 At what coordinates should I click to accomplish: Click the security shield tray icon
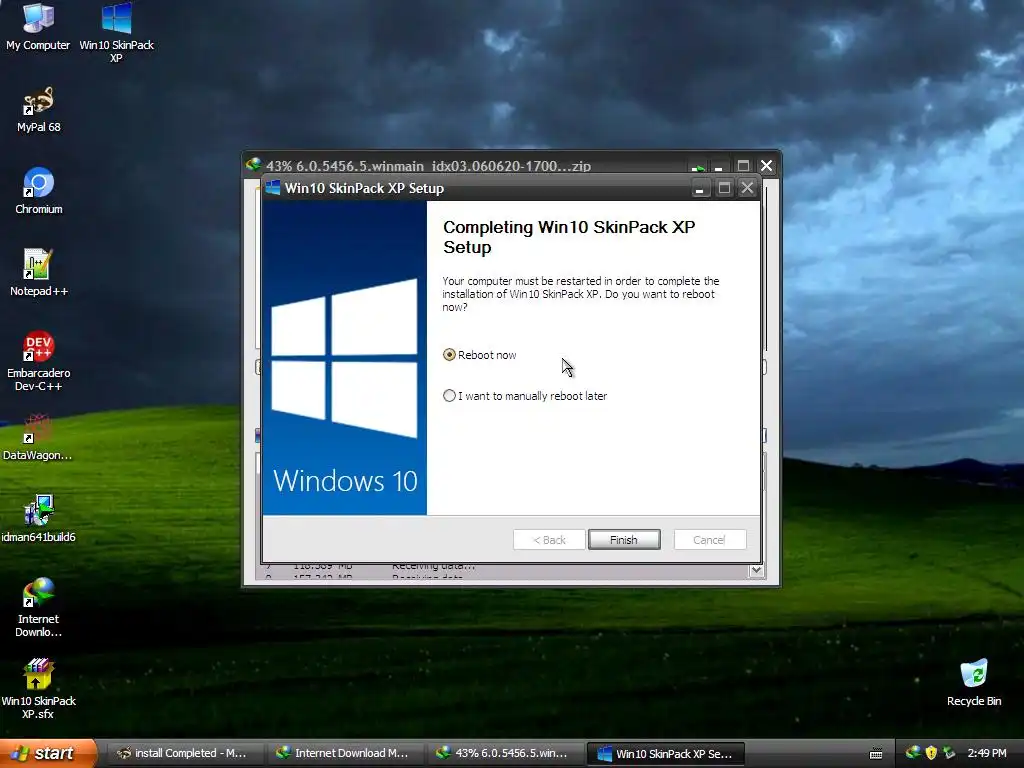point(931,753)
